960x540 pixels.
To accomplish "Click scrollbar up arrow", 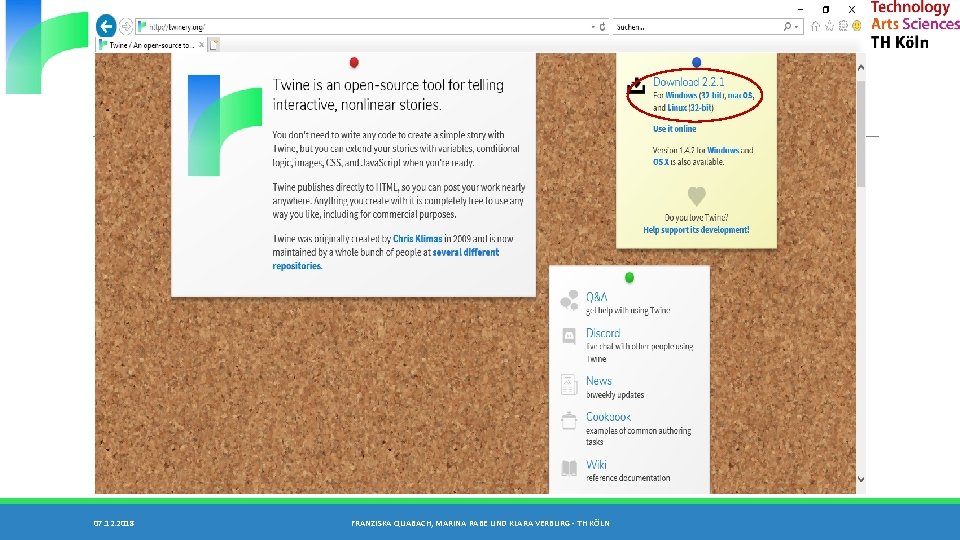I will [861, 67].
